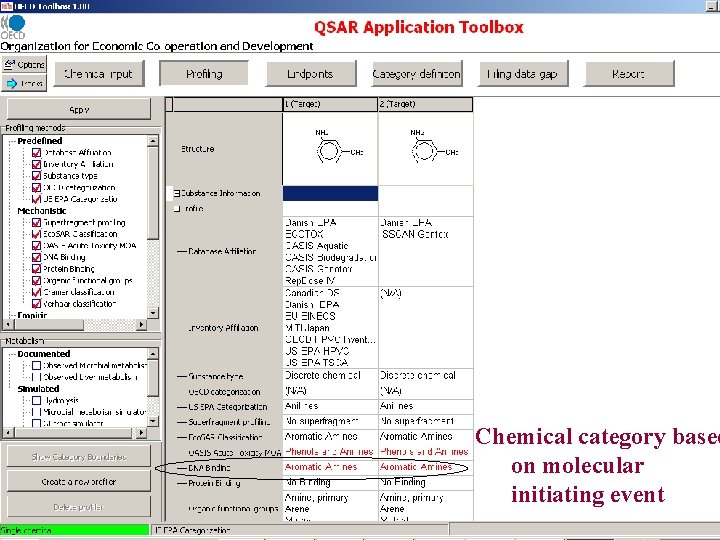
Task: Click highlighted Substance Information cell
Action: [330, 193]
